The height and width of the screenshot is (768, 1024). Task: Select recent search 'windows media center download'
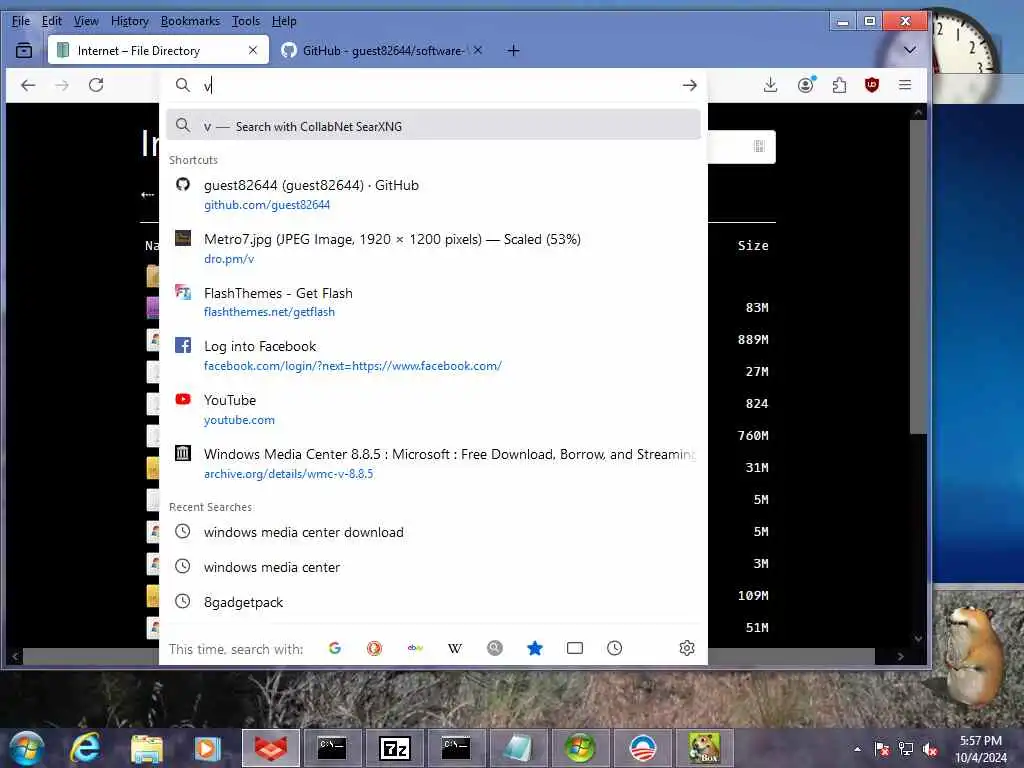click(x=433, y=532)
